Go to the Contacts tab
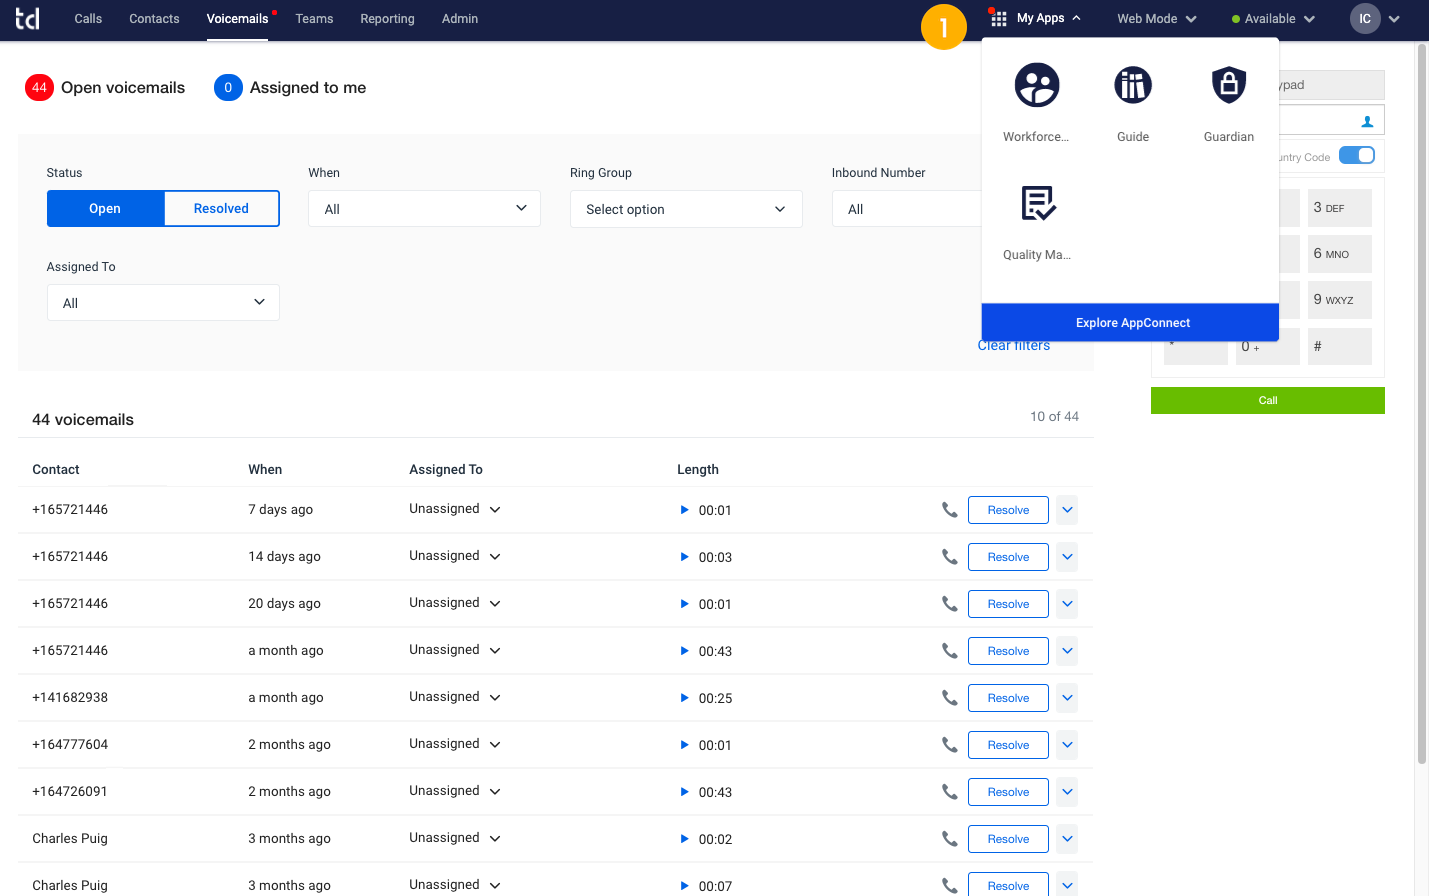The width and height of the screenshot is (1429, 896). [x=154, y=18]
